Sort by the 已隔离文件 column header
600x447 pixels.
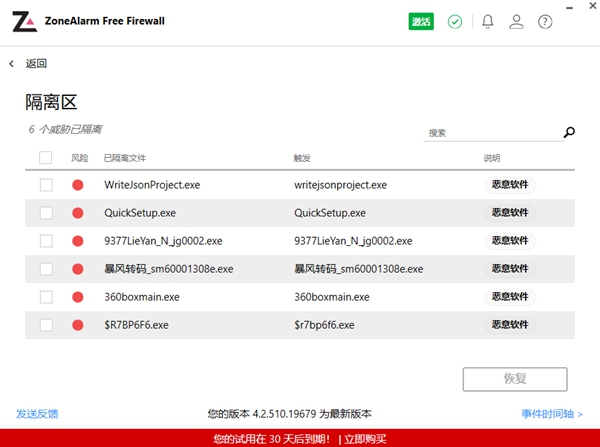125,158
